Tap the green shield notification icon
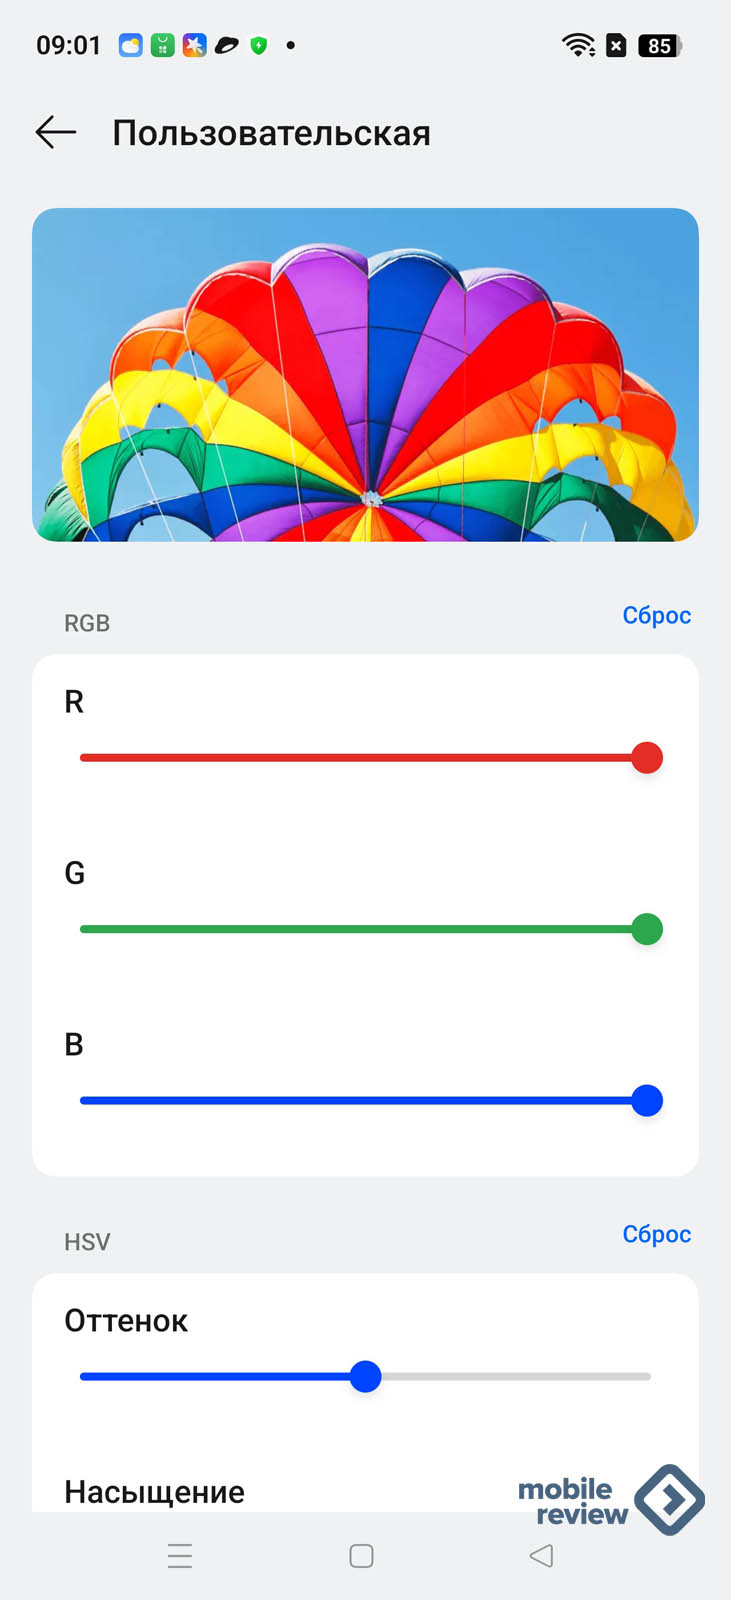Image resolution: width=731 pixels, height=1600 pixels. coord(259,45)
